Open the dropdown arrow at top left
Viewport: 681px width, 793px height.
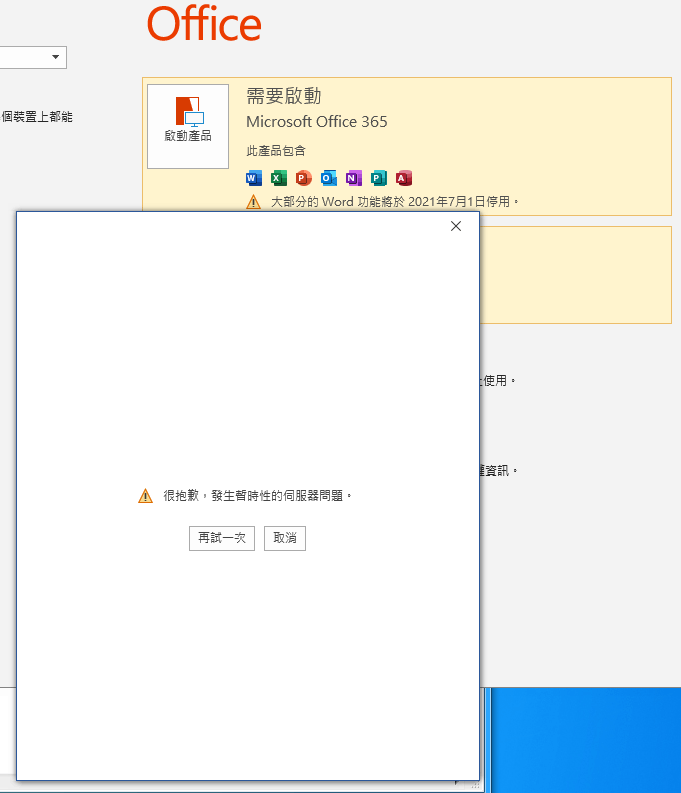56,57
